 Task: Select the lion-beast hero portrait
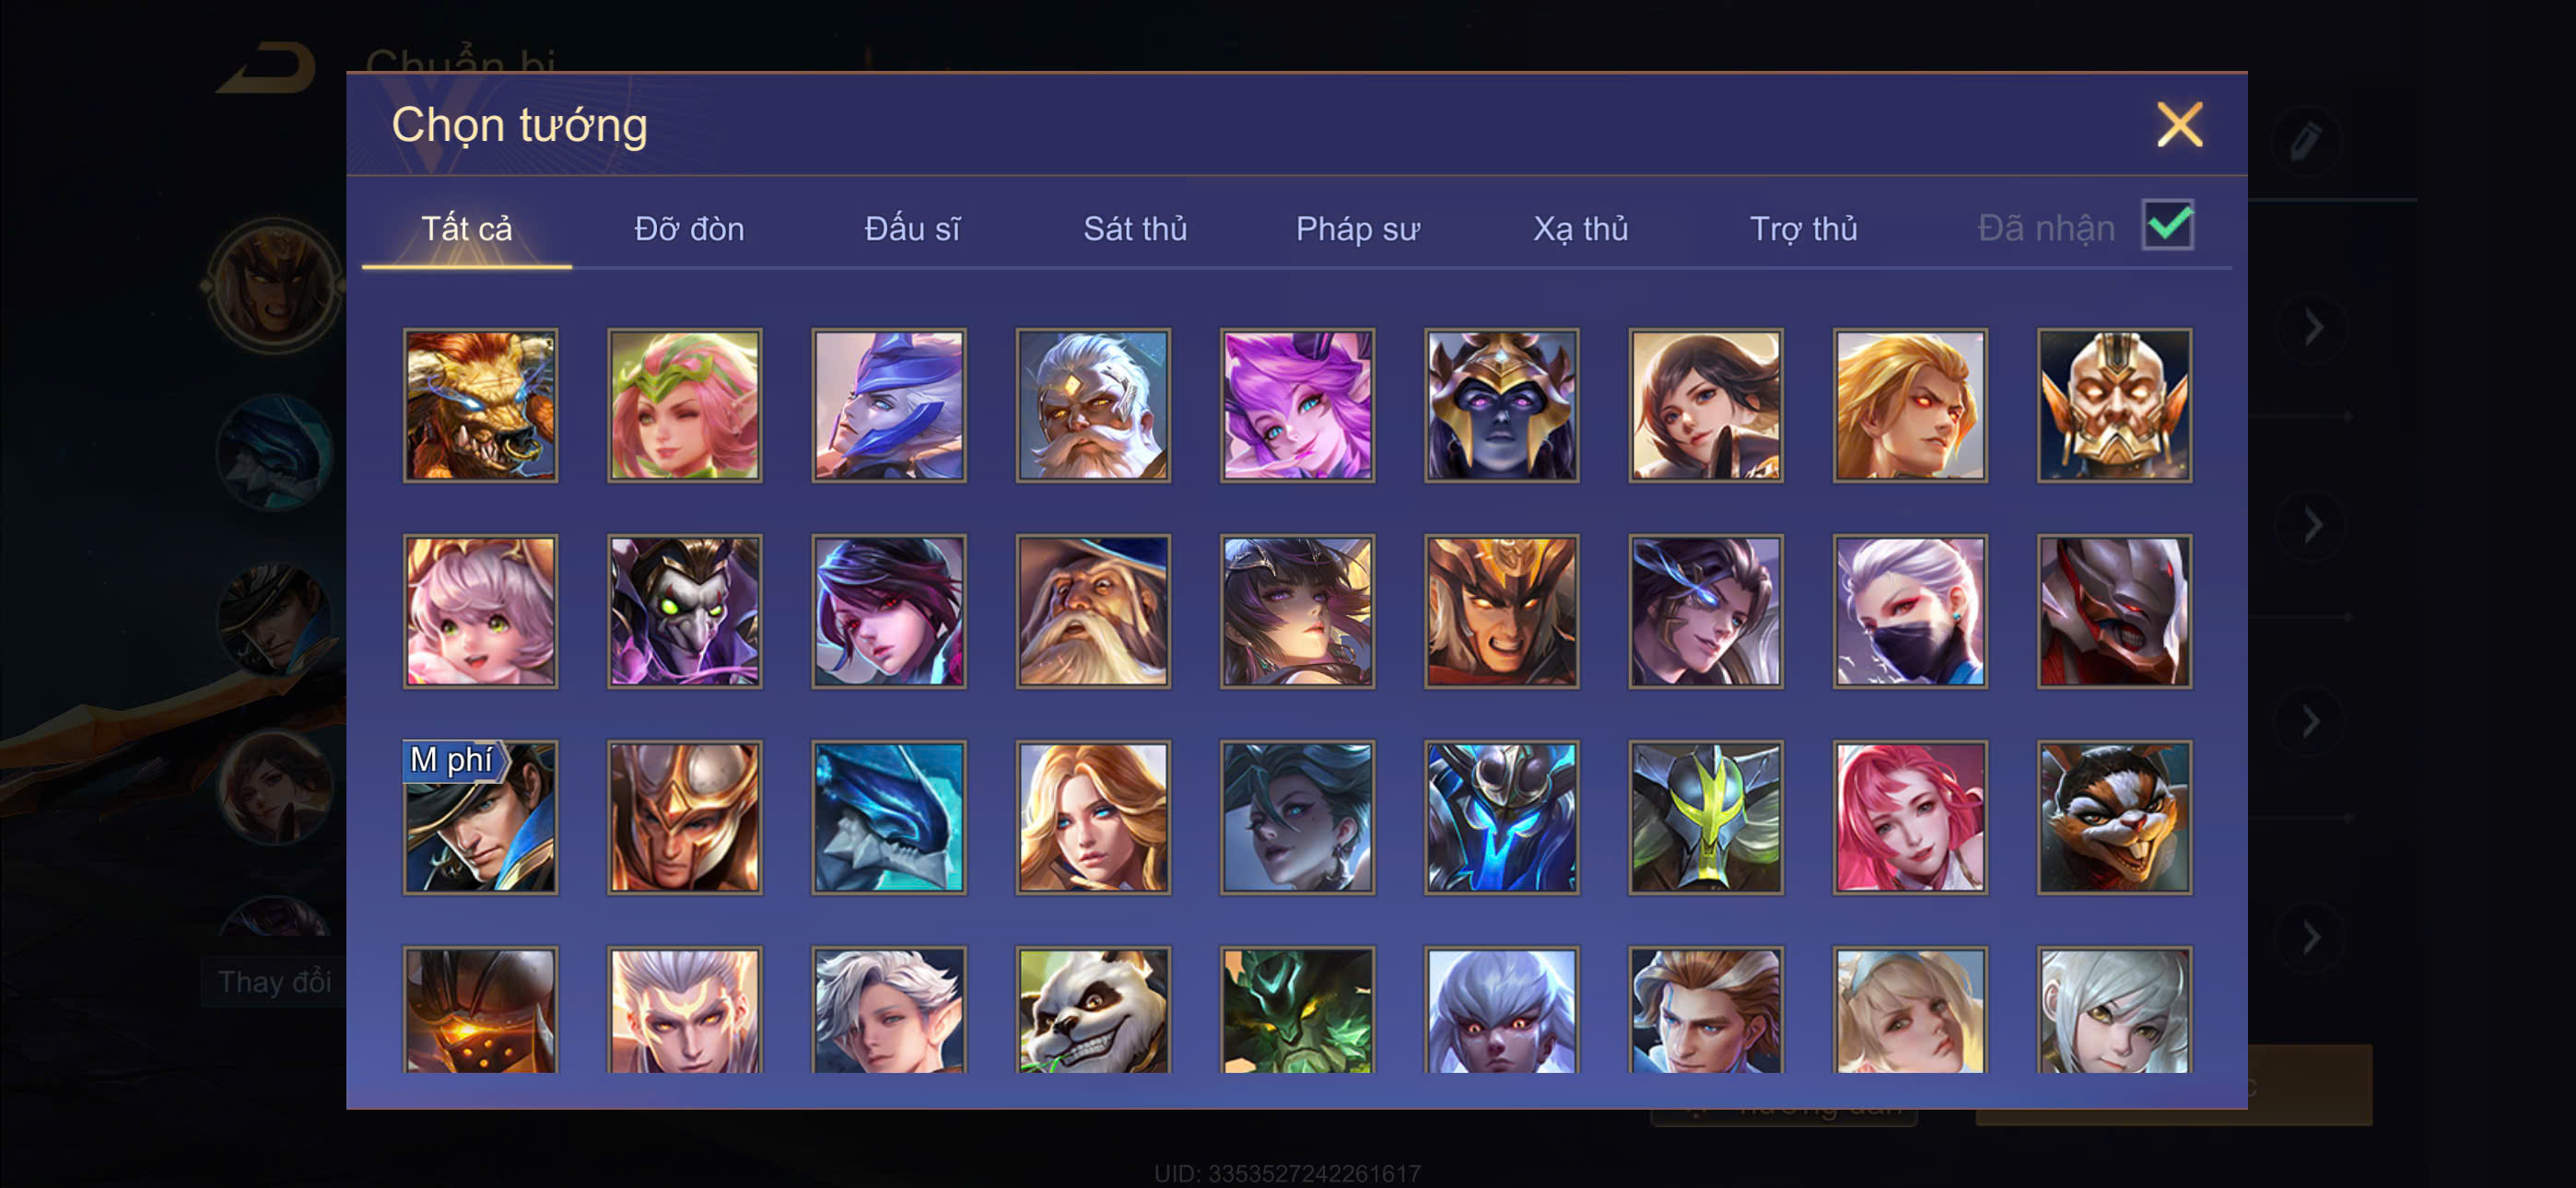[480, 405]
